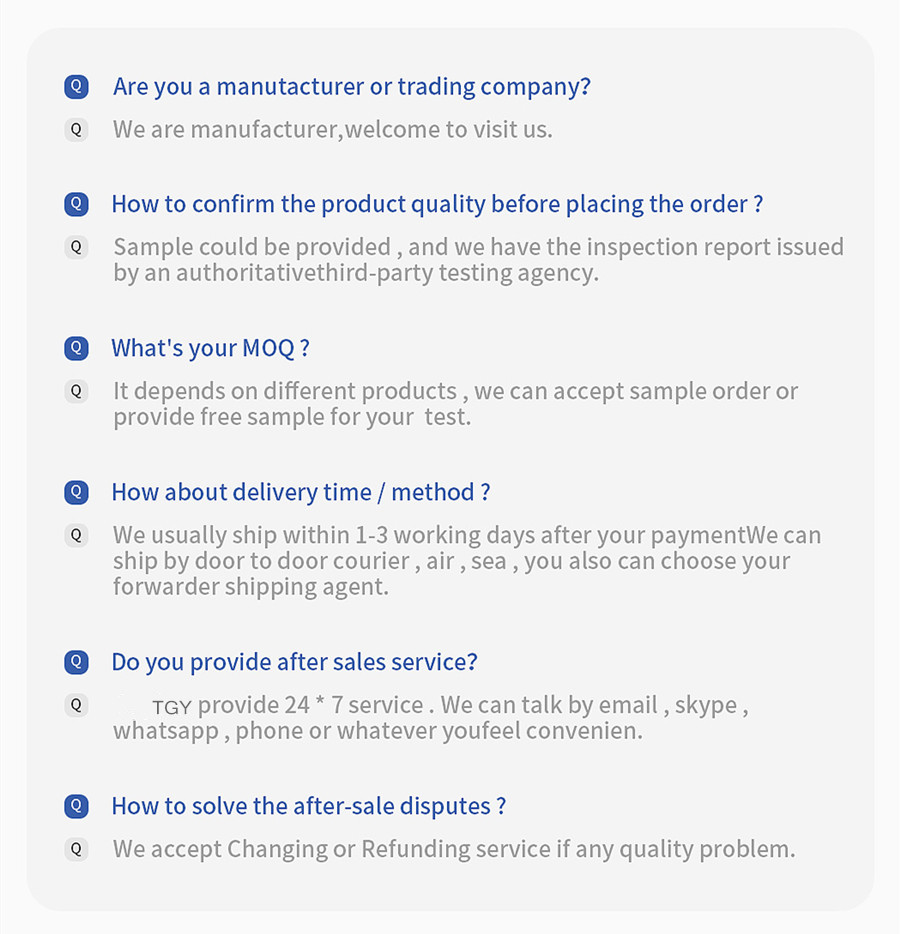Click the gray Q icon beside 'It depends on different products'
The image size is (900, 934).
(76, 391)
